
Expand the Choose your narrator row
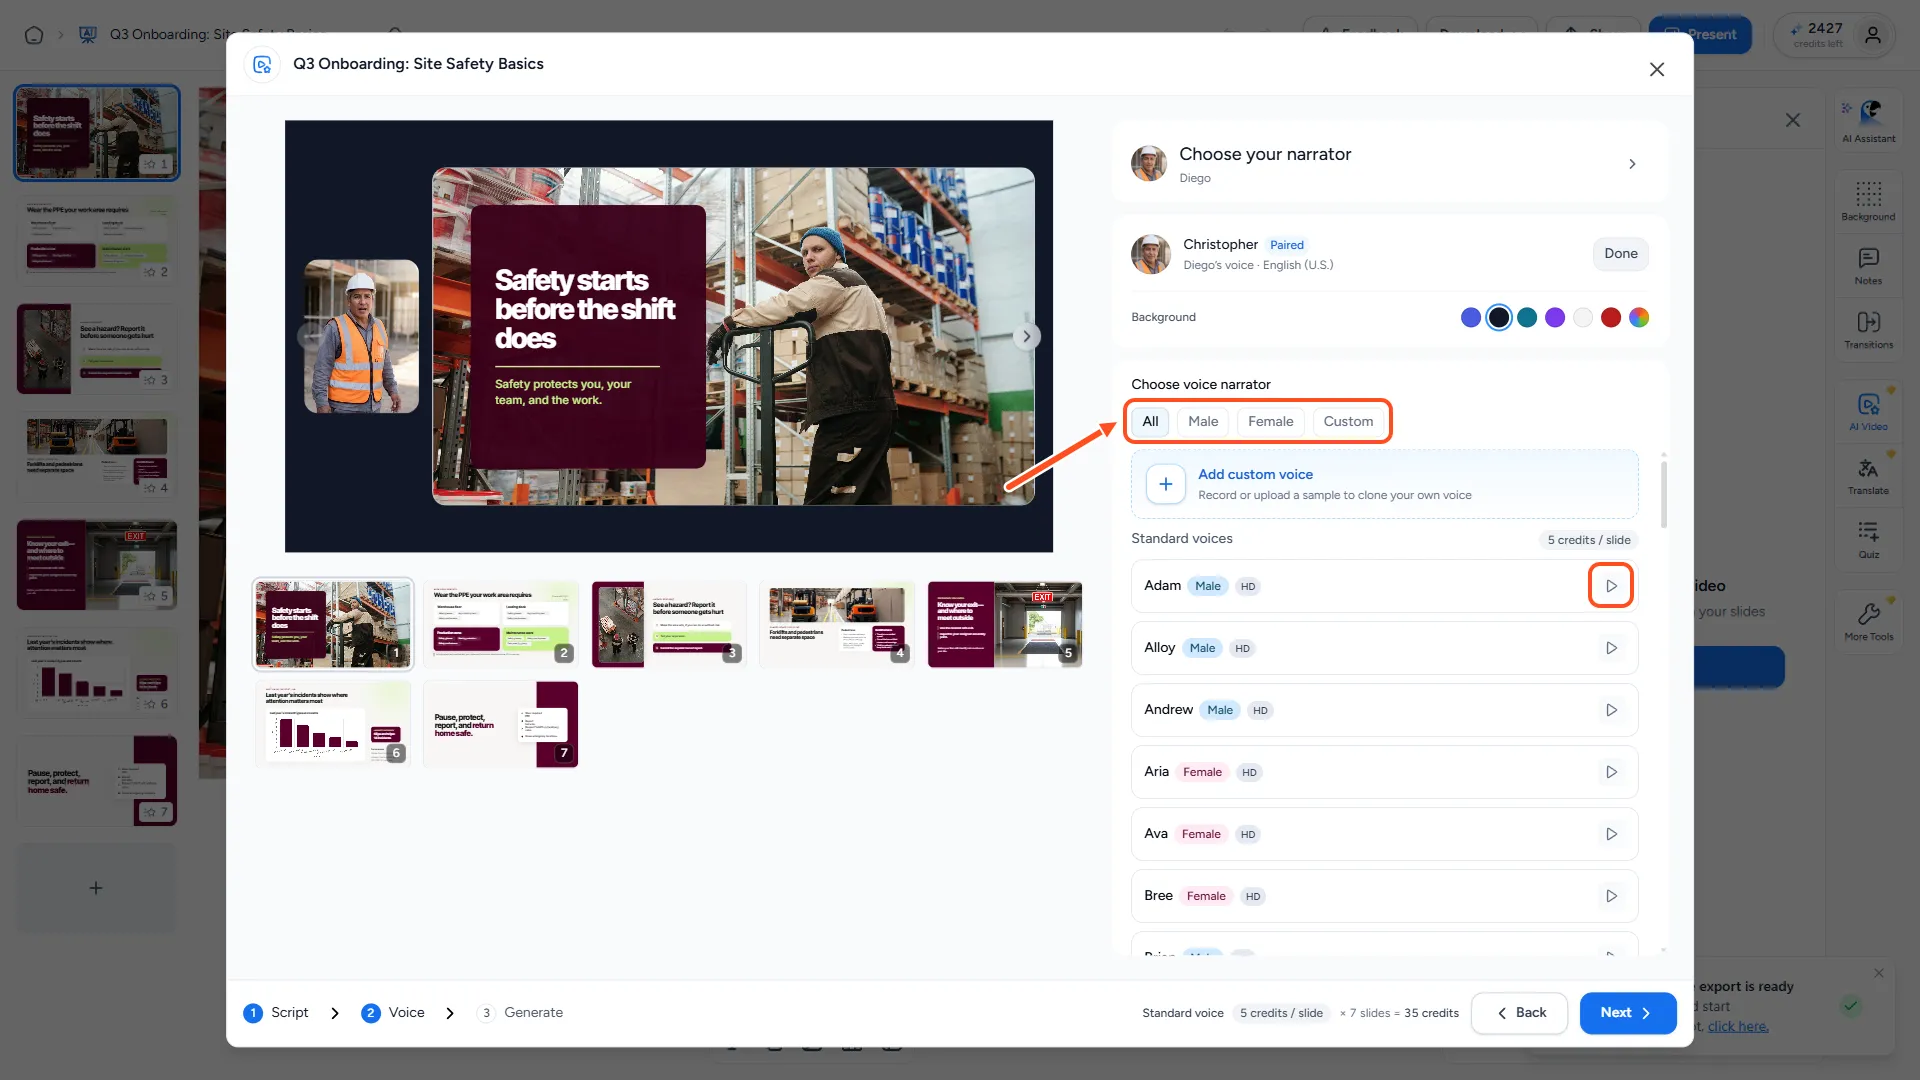(x=1390, y=164)
